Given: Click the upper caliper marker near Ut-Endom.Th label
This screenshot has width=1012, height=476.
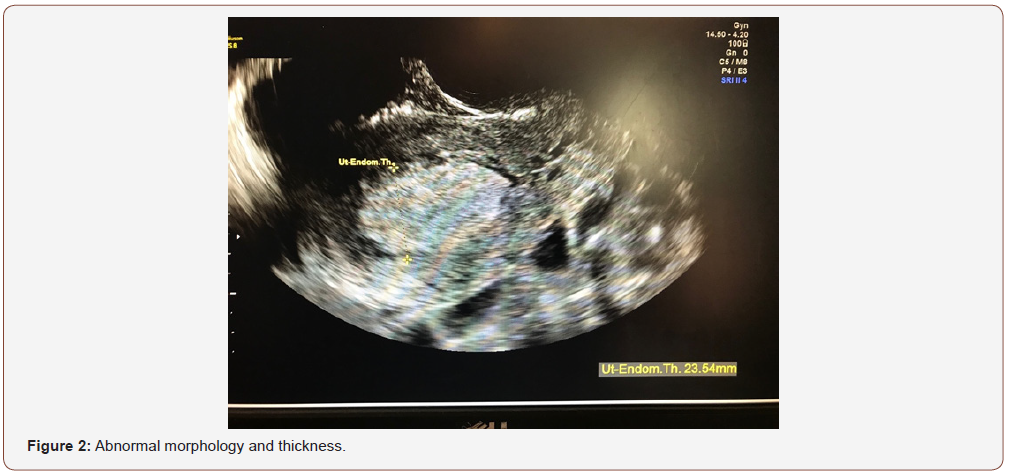Looking at the screenshot, I should coord(394,166).
